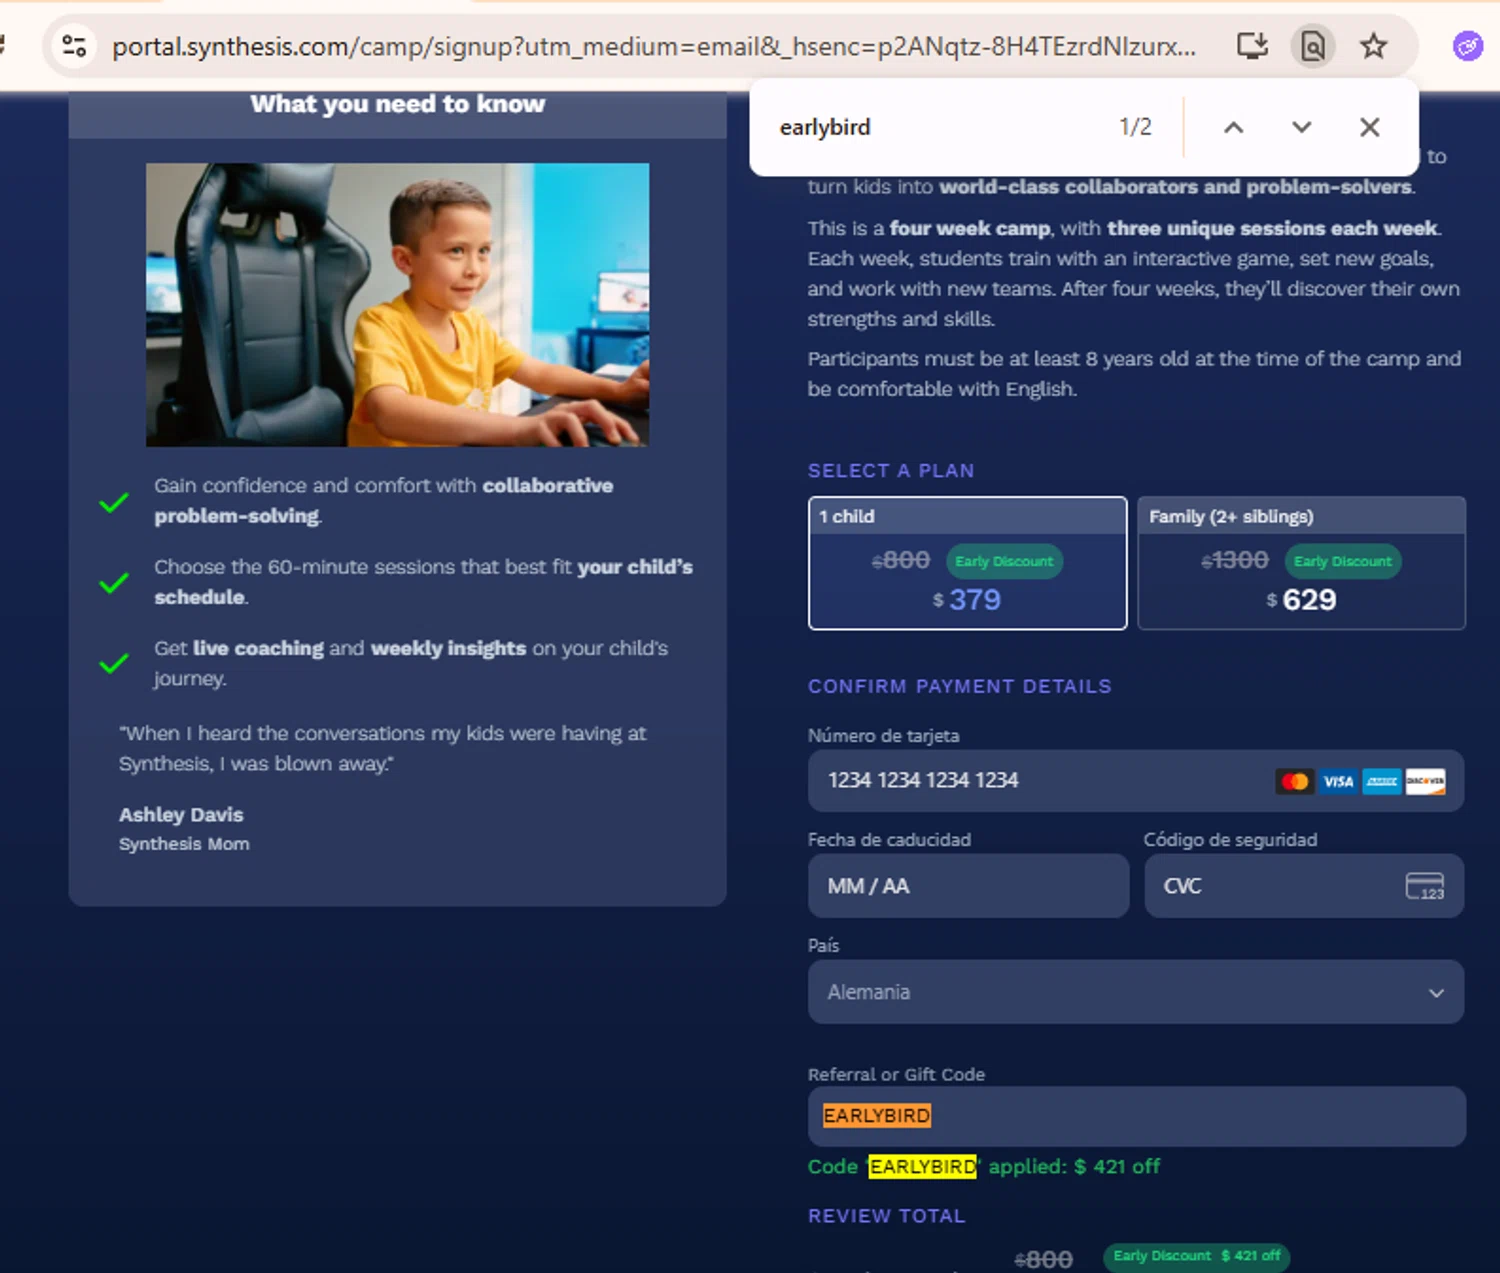
Task: Click the name 'Ashley Davis'
Action: (181, 815)
